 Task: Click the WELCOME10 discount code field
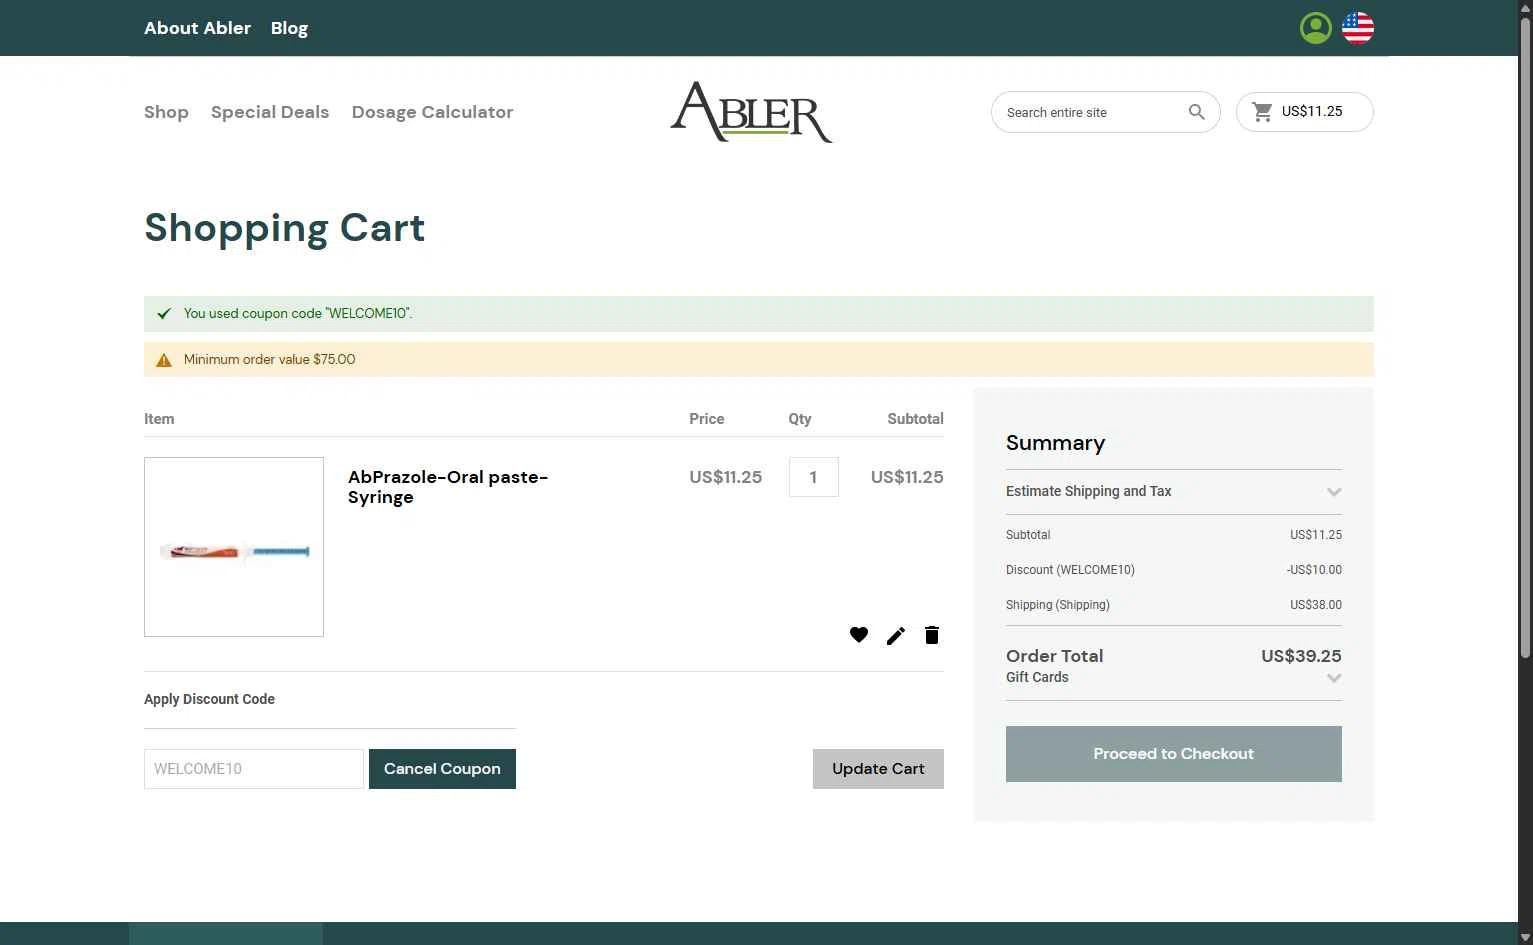point(254,769)
